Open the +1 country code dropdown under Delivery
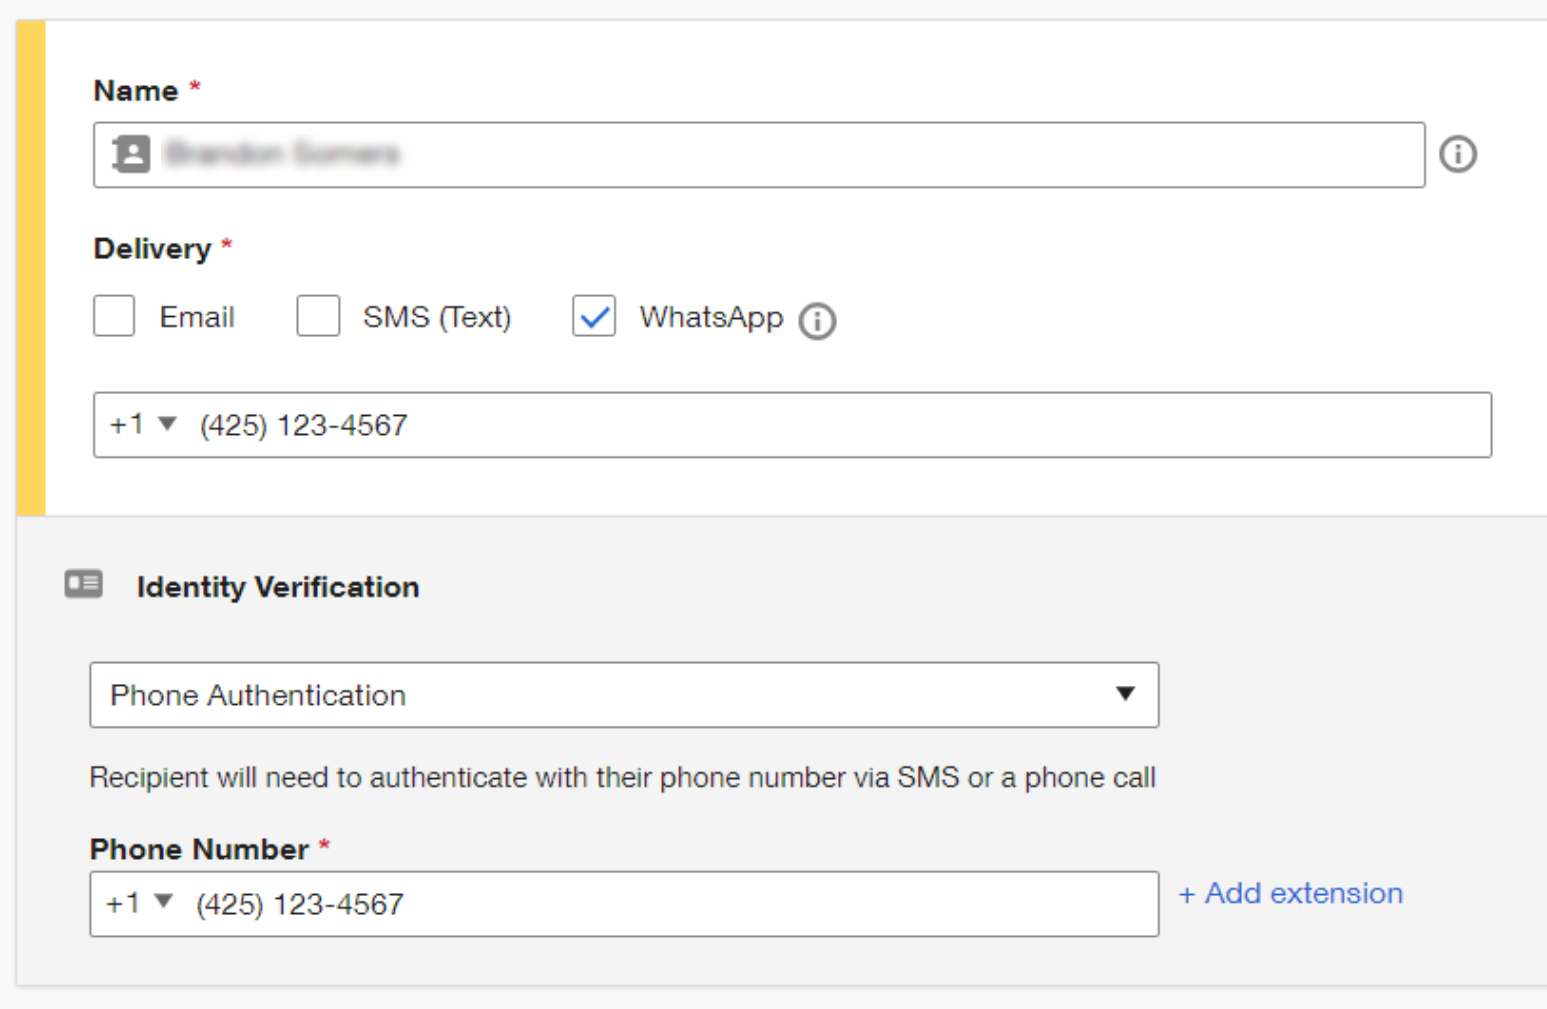 click(x=143, y=425)
